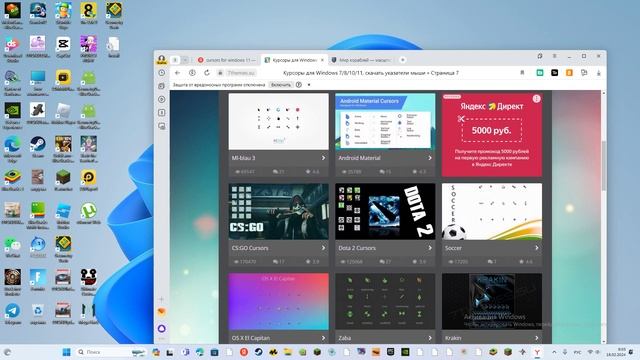Open the Dota 2 cursor pack thumbnail
The width and height of the screenshot is (640, 360).
[x=385, y=211]
